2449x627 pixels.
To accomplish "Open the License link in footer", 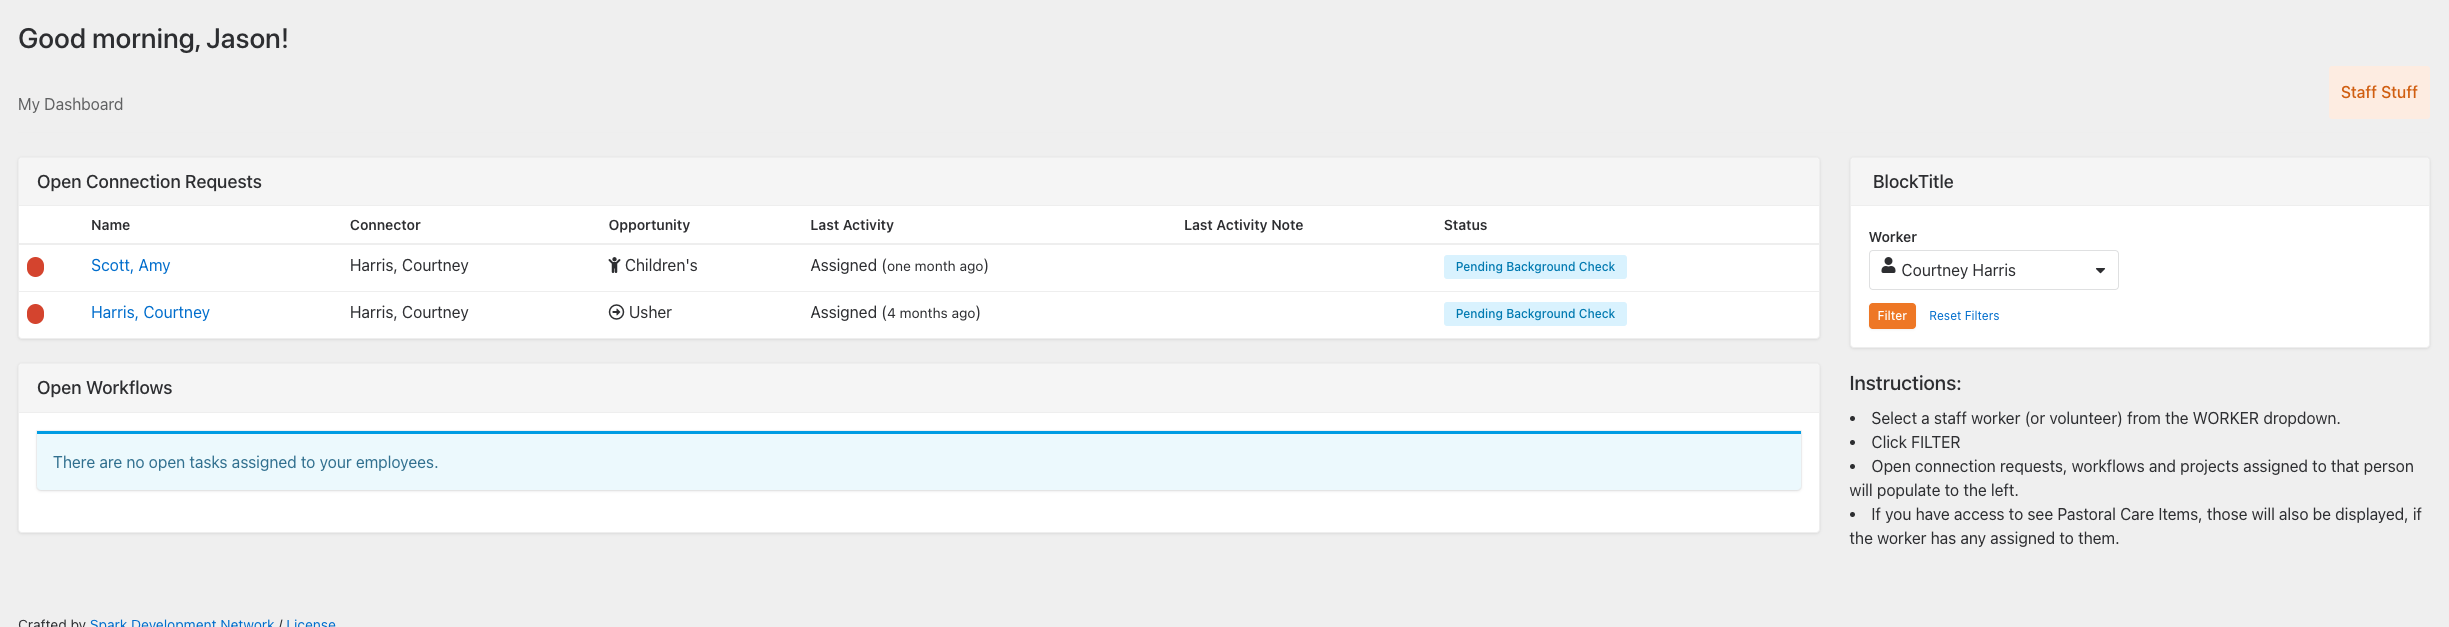I will click(310, 622).
